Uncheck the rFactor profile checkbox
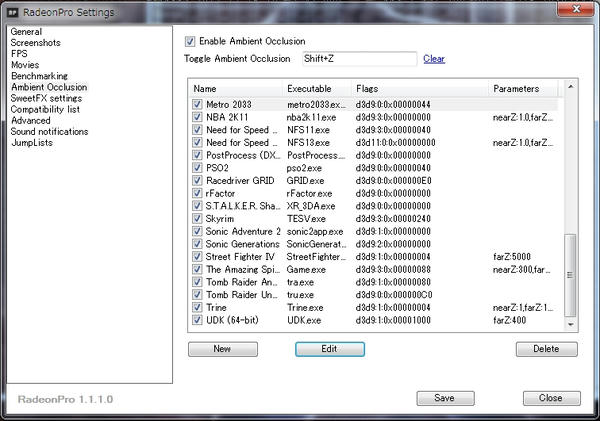The image size is (600, 421). pyautogui.click(x=197, y=193)
